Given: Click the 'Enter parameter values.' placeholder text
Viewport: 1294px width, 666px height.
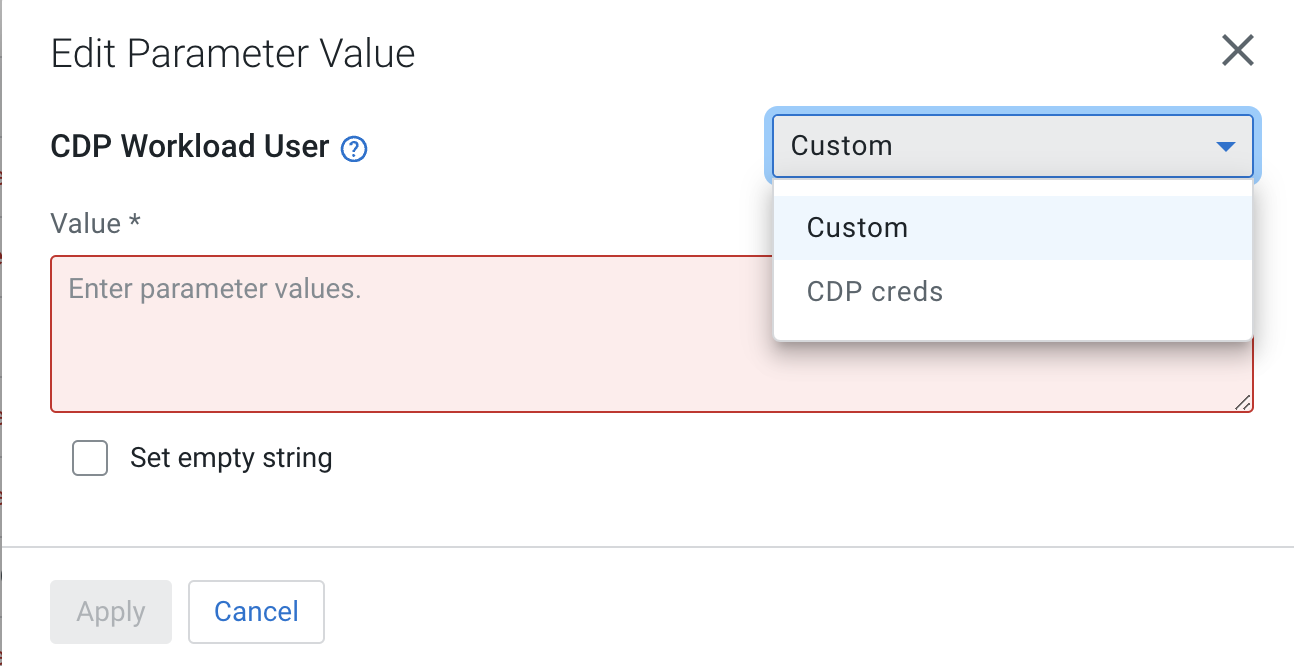Looking at the screenshot, I should tap(214, 290).
